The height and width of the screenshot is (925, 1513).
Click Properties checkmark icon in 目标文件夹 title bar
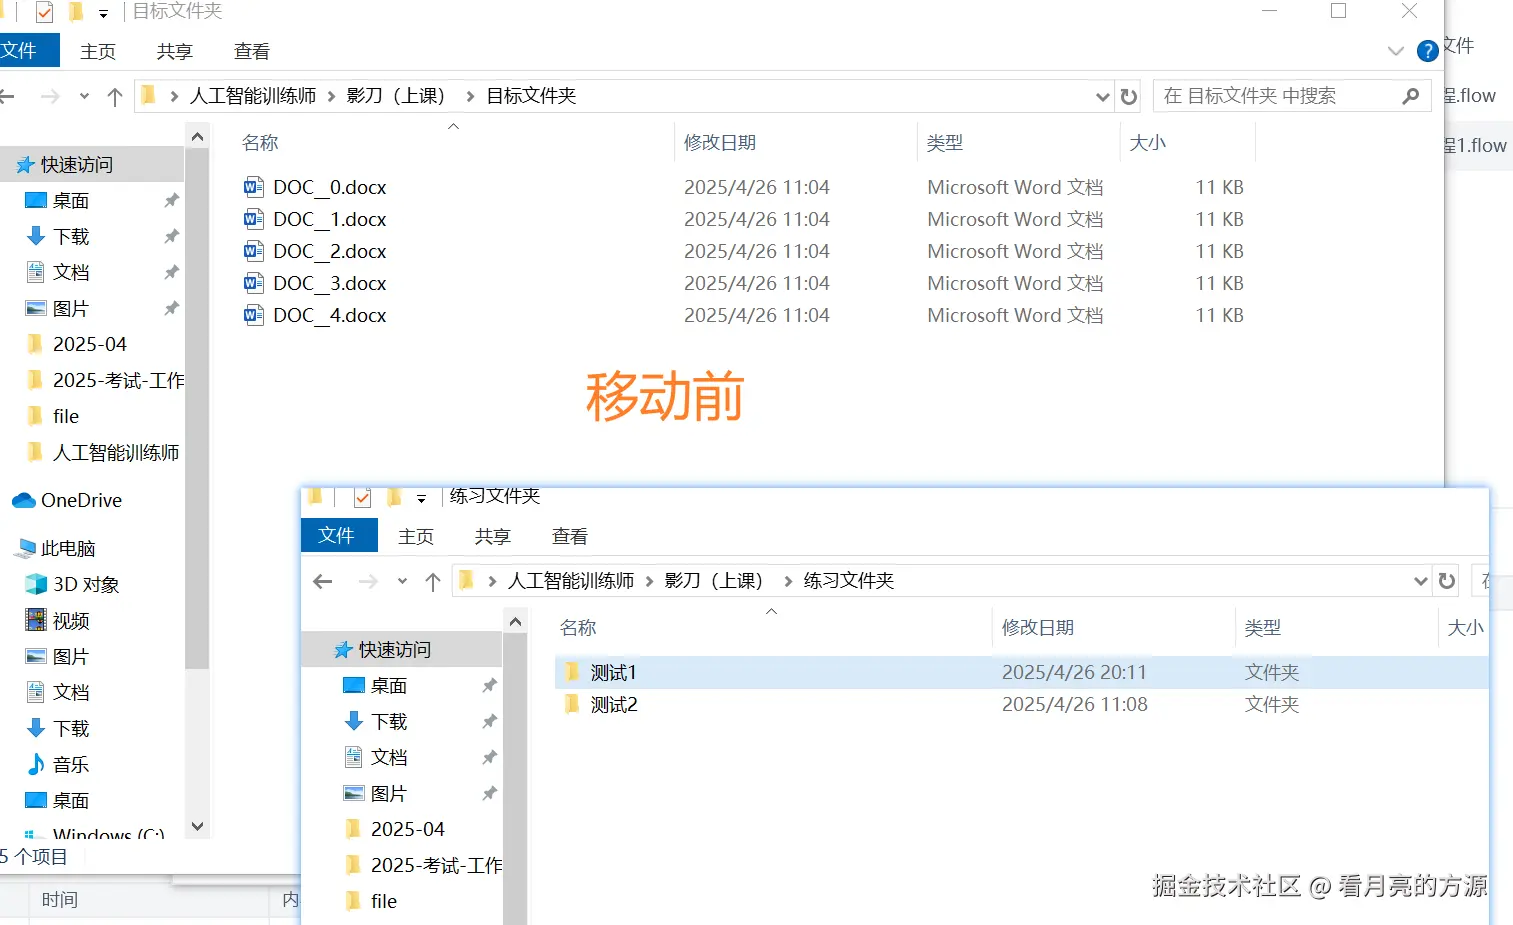click(x=44, y=12)
